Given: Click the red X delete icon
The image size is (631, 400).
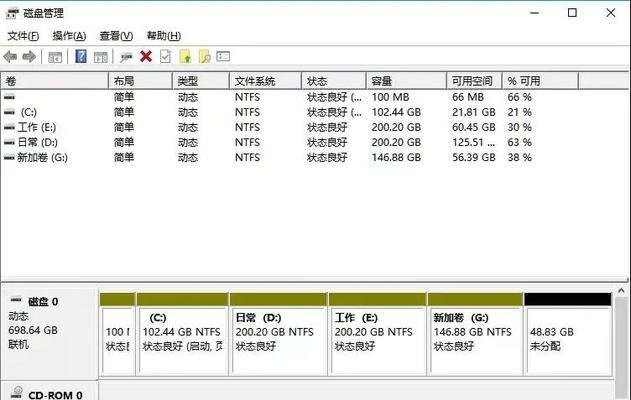Looking at the screenshot, I should click(x=146, y=56).
